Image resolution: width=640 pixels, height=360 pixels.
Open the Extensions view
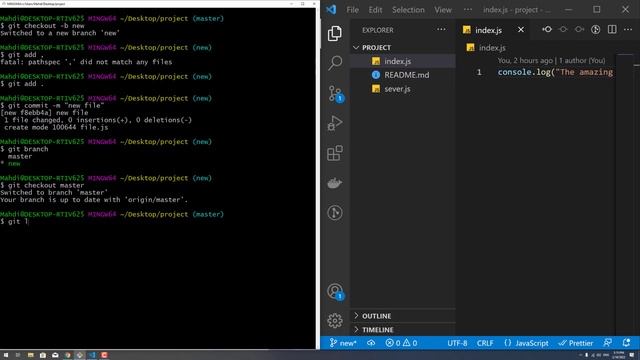click(x=335, y=153)
